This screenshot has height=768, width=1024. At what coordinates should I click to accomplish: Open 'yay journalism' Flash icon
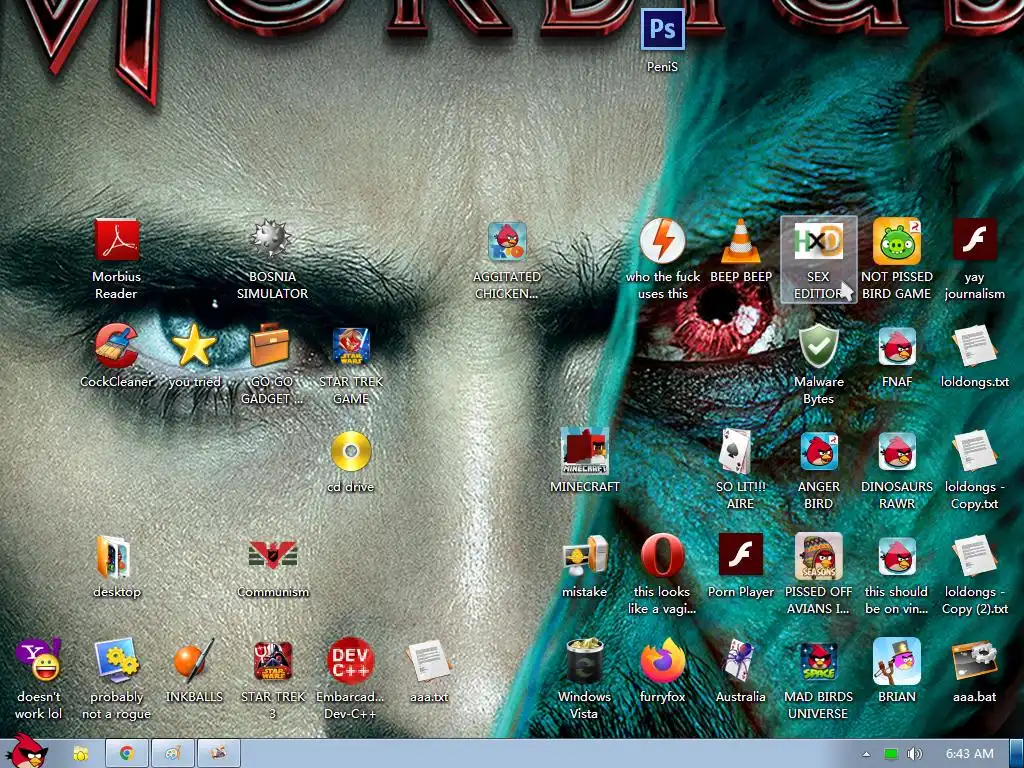click(974, 239)
